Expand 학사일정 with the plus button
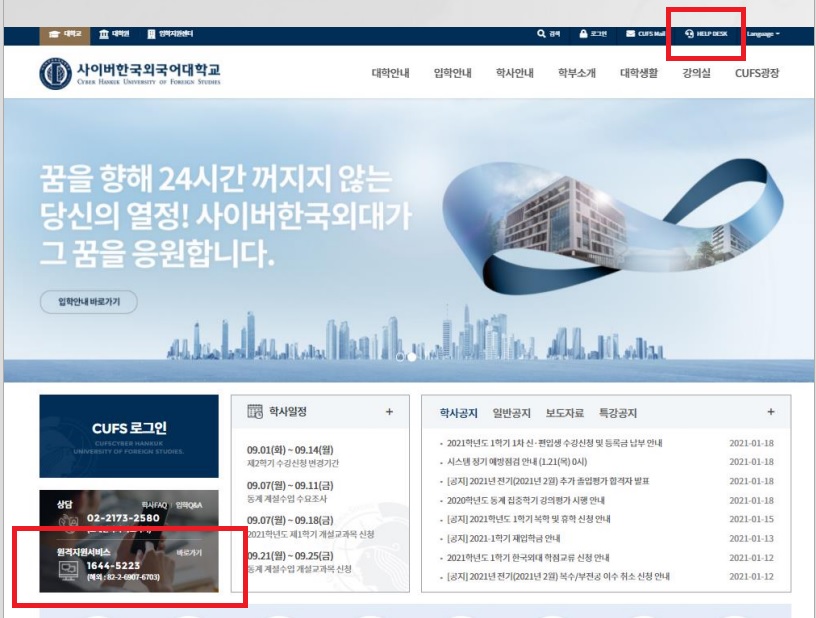 pyautogui.click(x=389, y=412)
